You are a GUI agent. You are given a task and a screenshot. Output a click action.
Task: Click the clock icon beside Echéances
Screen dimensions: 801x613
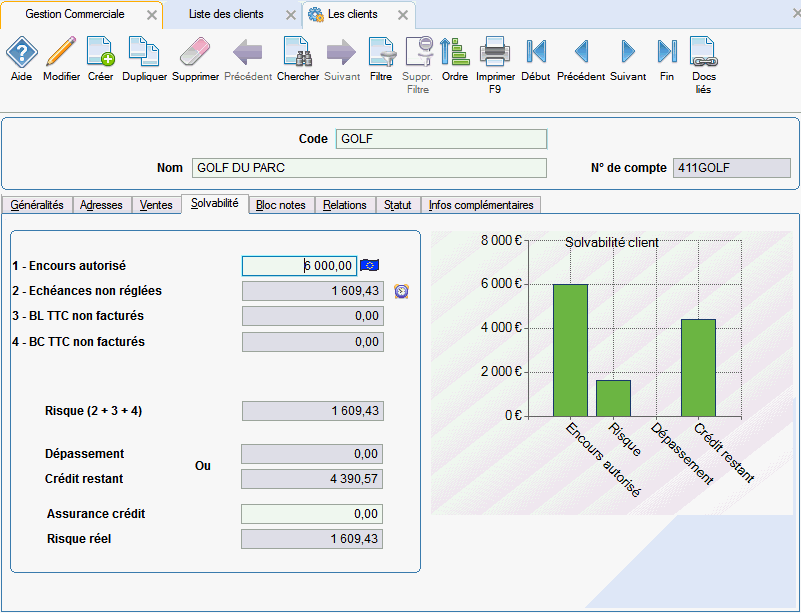point(402,291)
